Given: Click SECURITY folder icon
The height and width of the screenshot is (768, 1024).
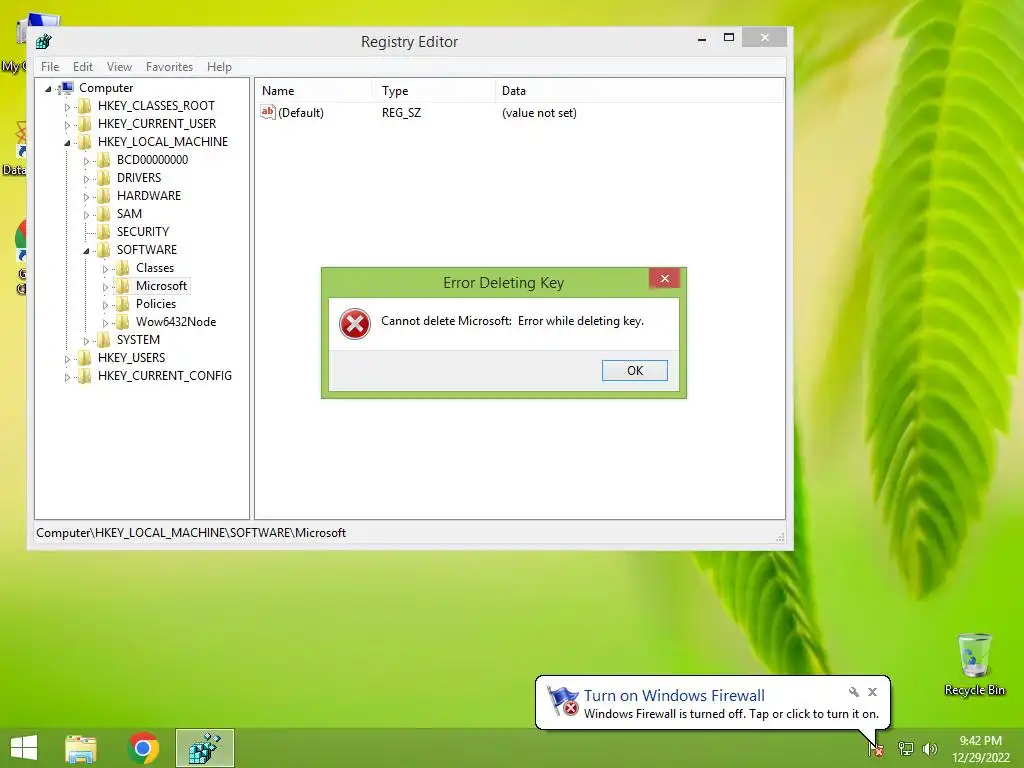Looking at the screenshot, I should 103,232.
